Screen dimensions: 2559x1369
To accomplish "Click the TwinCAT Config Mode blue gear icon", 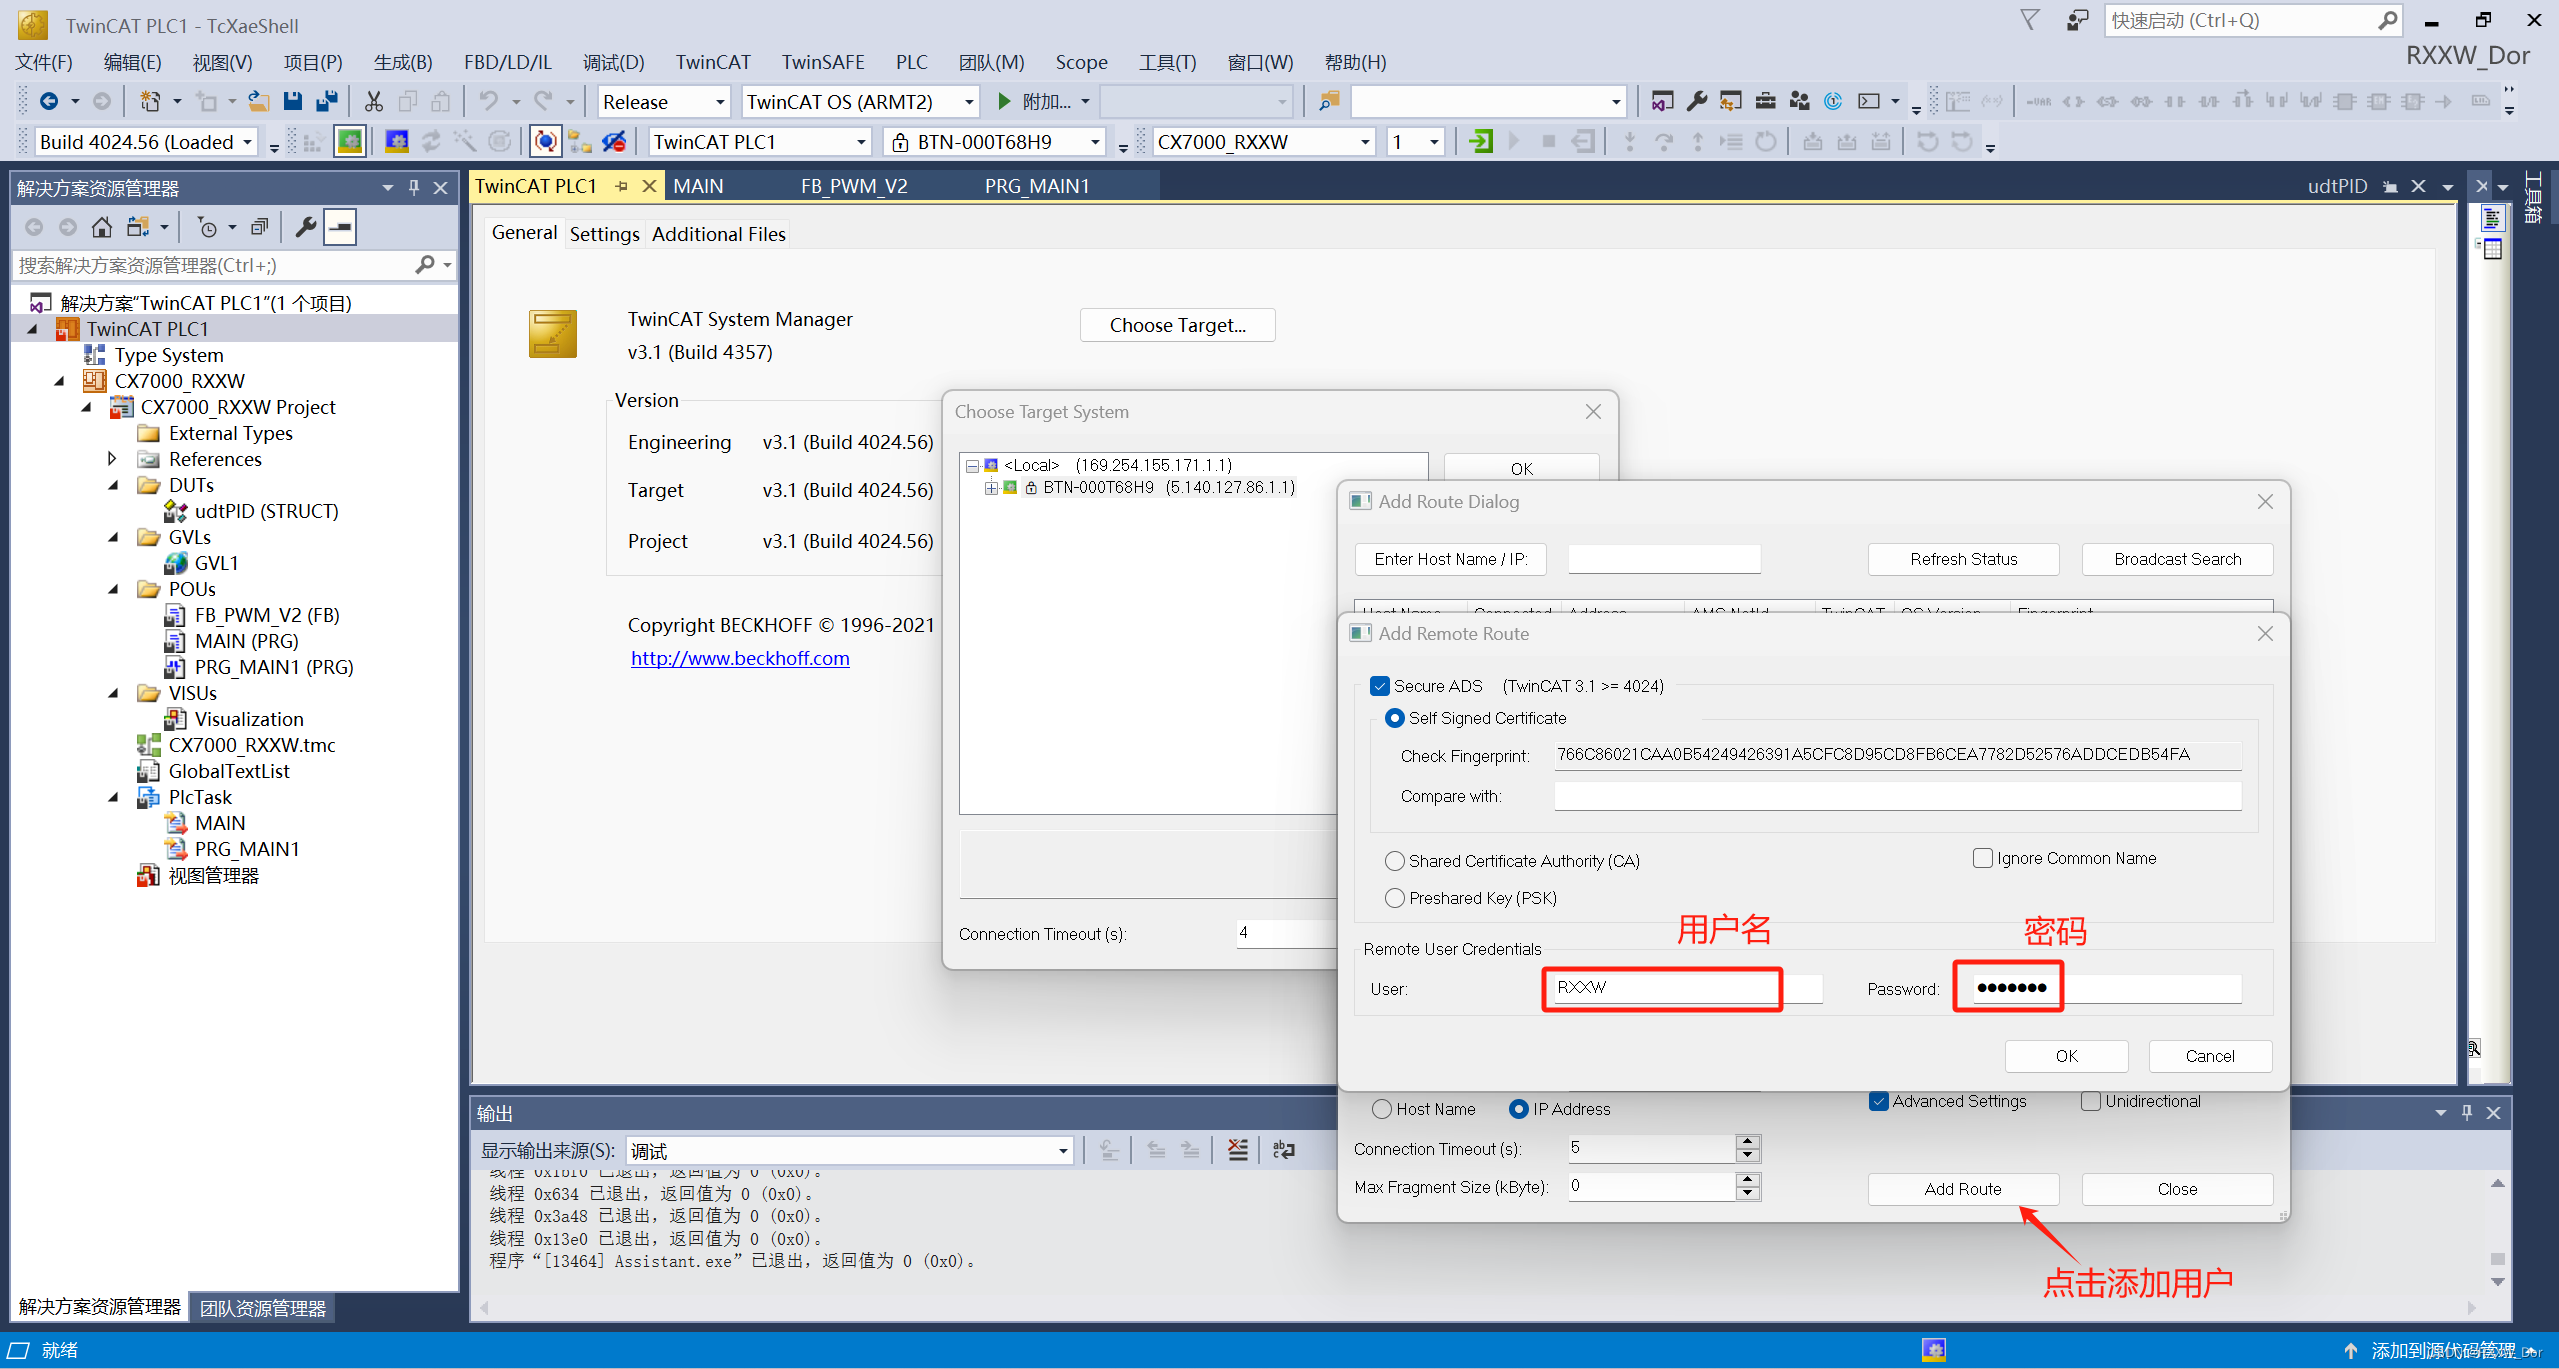I will pyautogui.click(x=397, y=142).
